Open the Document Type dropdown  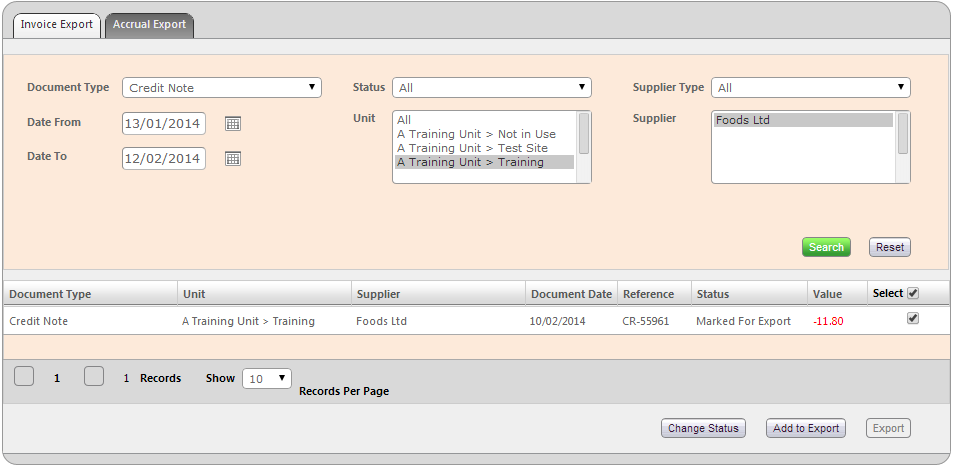(221, 88)
